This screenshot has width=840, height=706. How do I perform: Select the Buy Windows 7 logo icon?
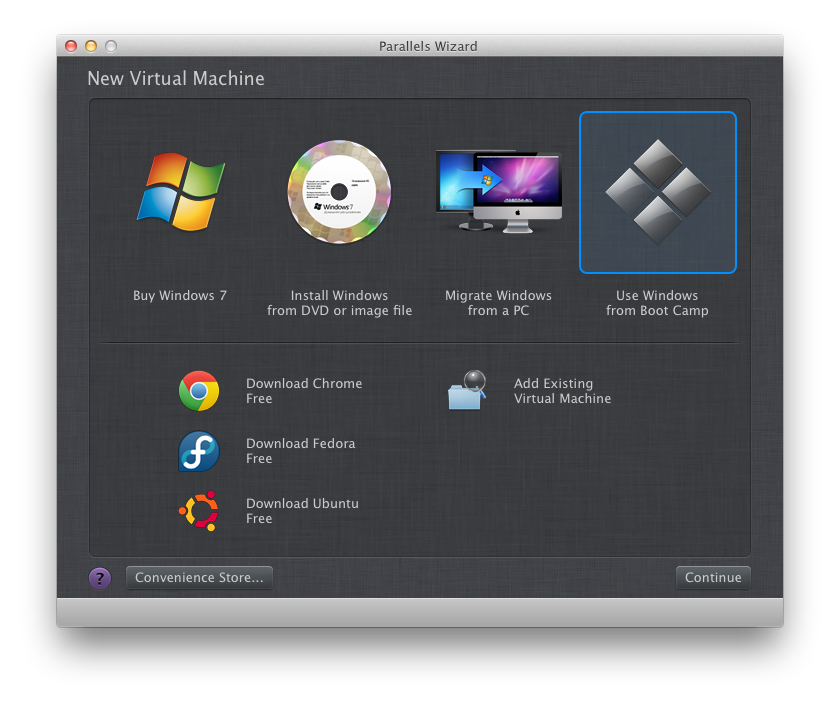tap(181, 191)
